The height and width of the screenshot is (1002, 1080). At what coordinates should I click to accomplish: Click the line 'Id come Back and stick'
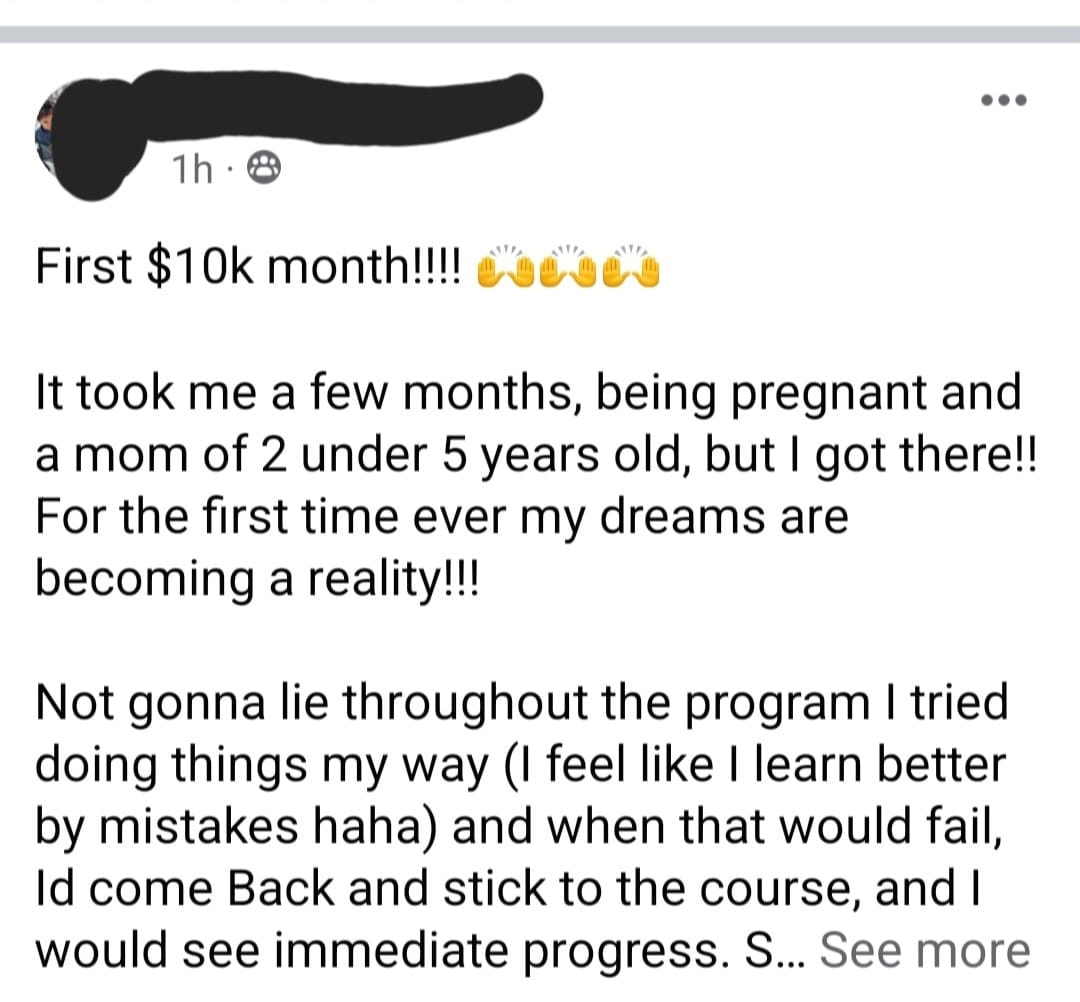[x=508, y=889]
